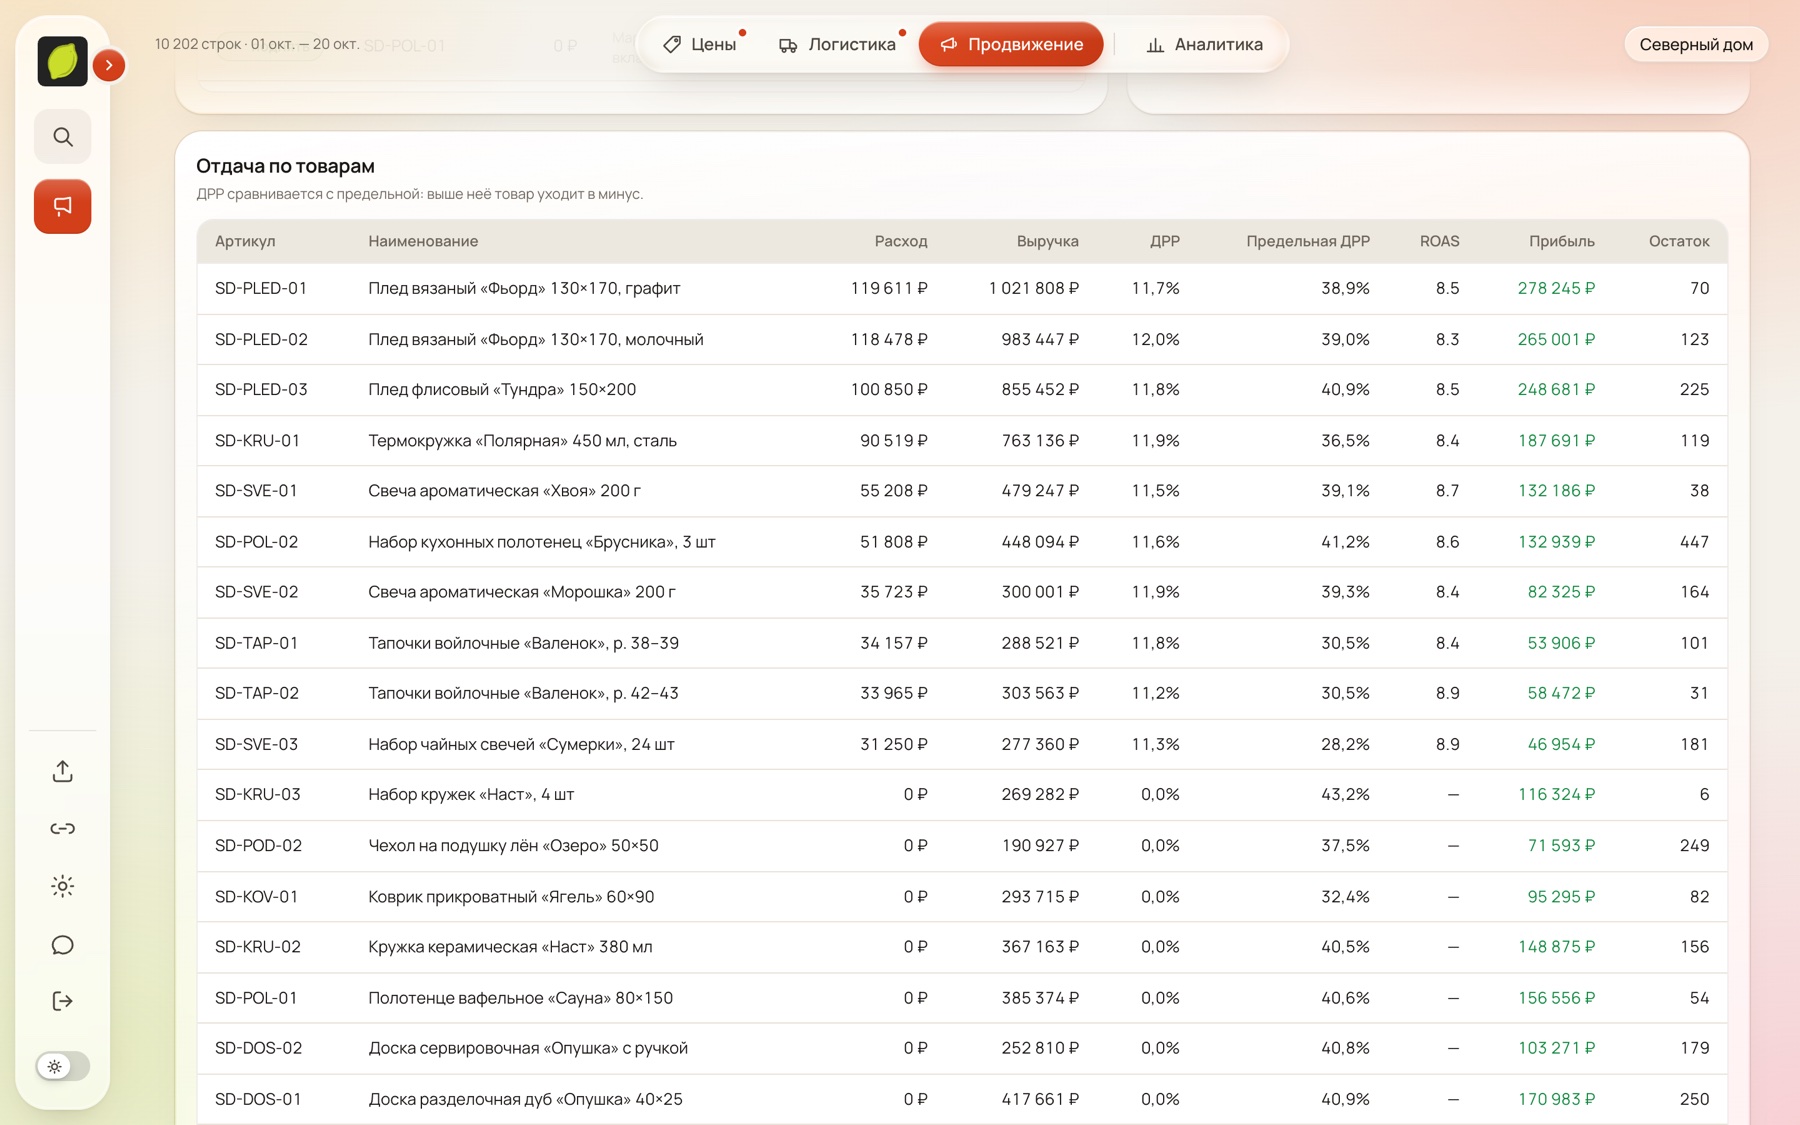
Task: Click the truck icon on the Логистика tab
Action: [x=788, y=45]
